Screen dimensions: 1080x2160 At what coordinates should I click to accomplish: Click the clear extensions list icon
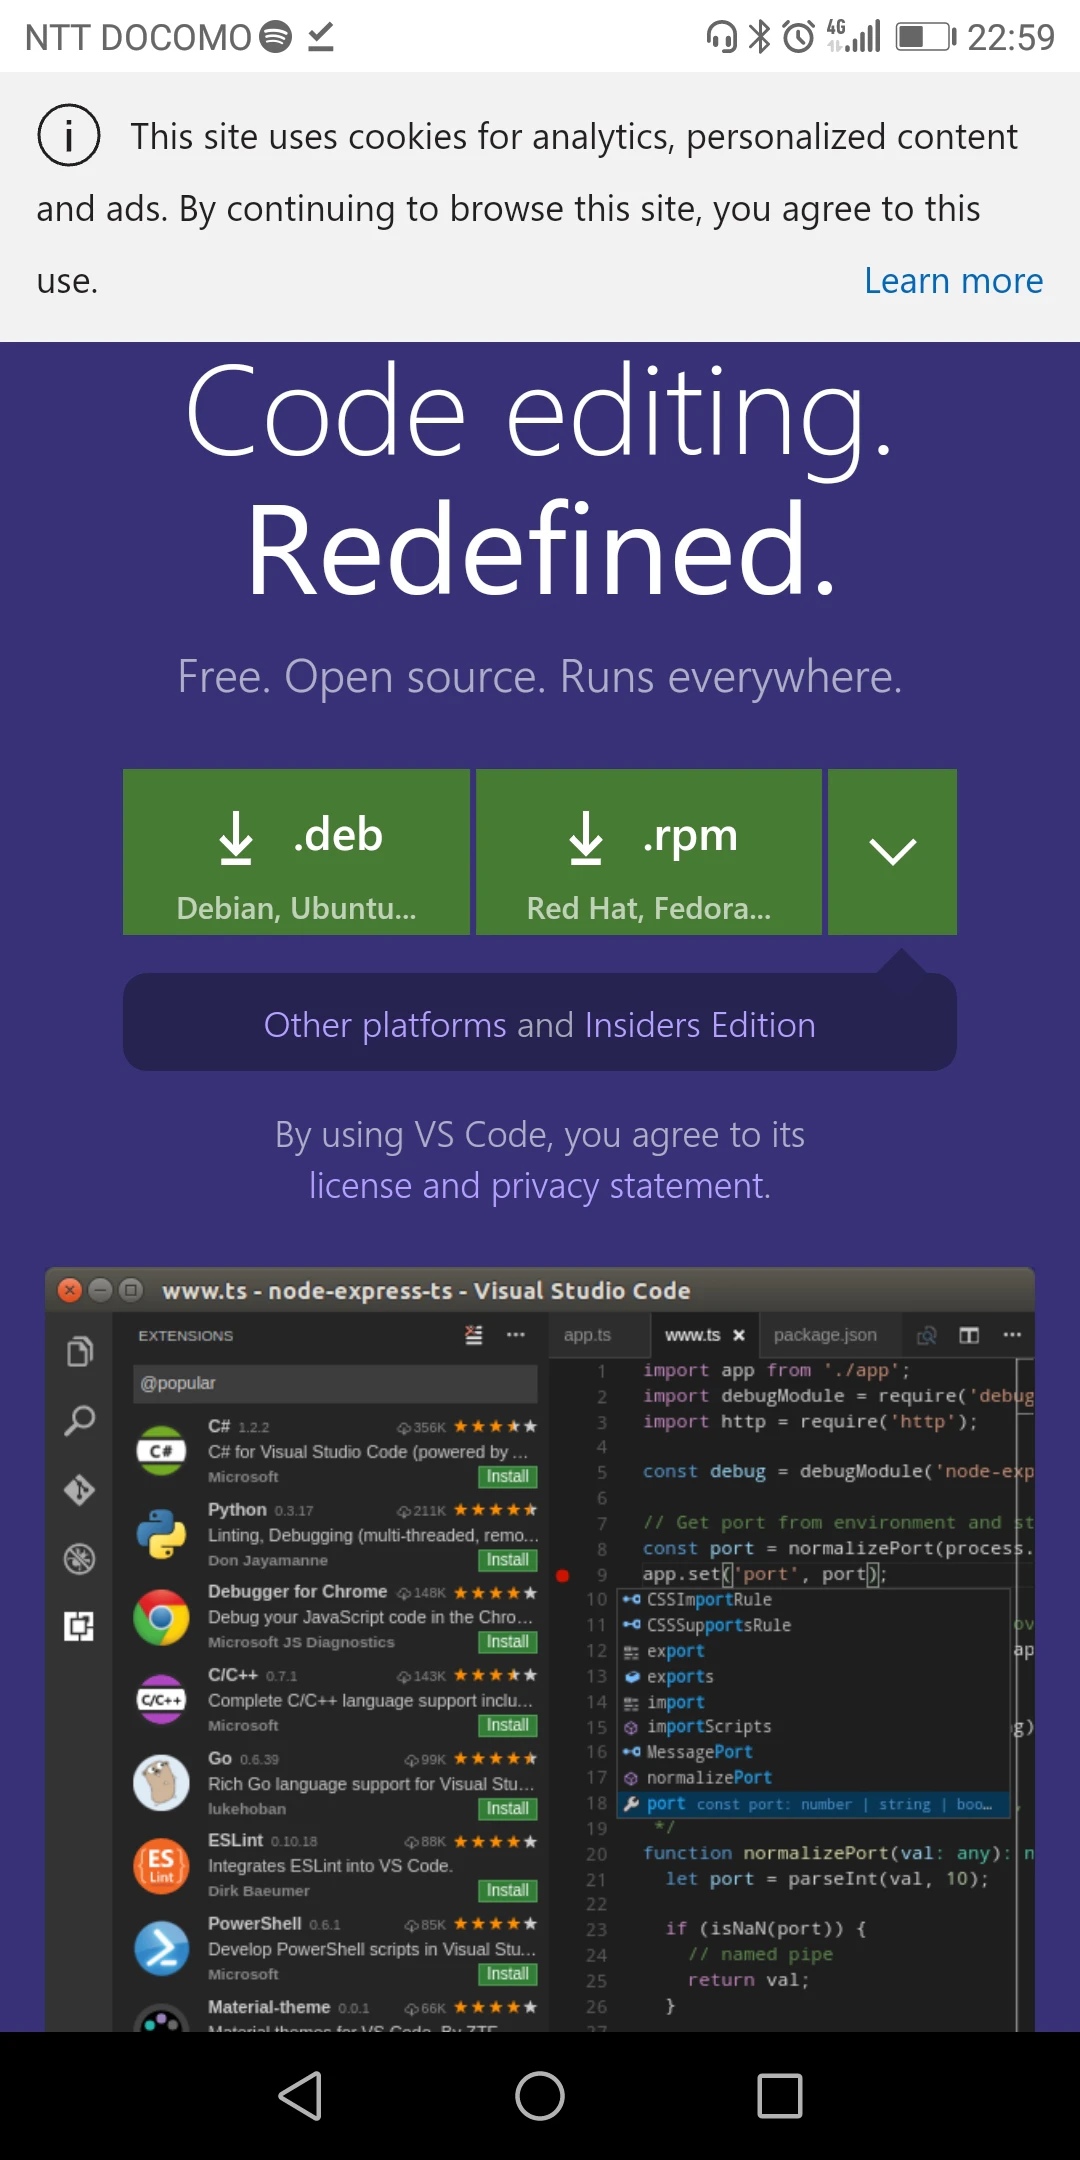click(x=474, y=1335)
